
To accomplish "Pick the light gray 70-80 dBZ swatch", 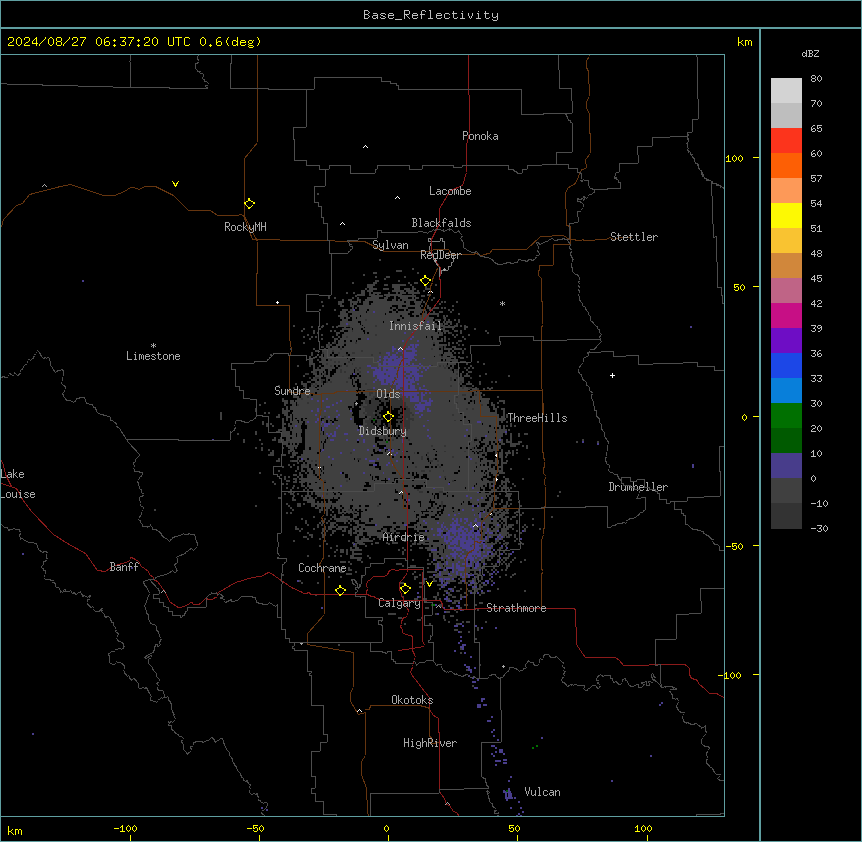I will coord(786,91).
